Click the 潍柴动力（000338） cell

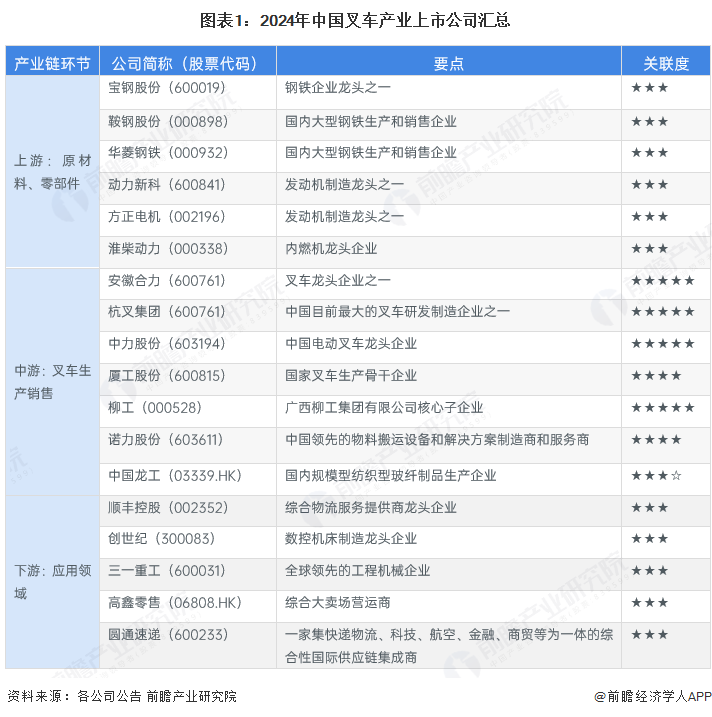[x=188, y=252]
